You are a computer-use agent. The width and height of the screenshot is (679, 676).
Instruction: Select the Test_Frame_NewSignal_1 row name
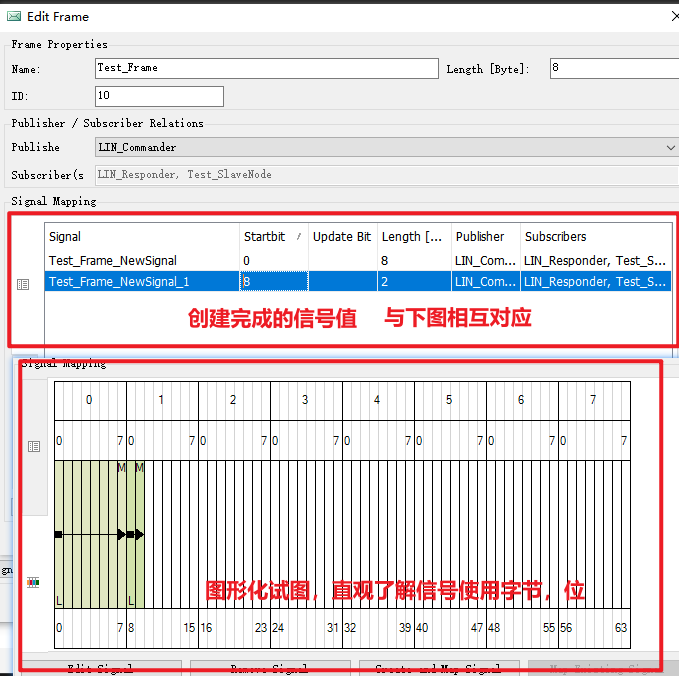click(120, 282)
